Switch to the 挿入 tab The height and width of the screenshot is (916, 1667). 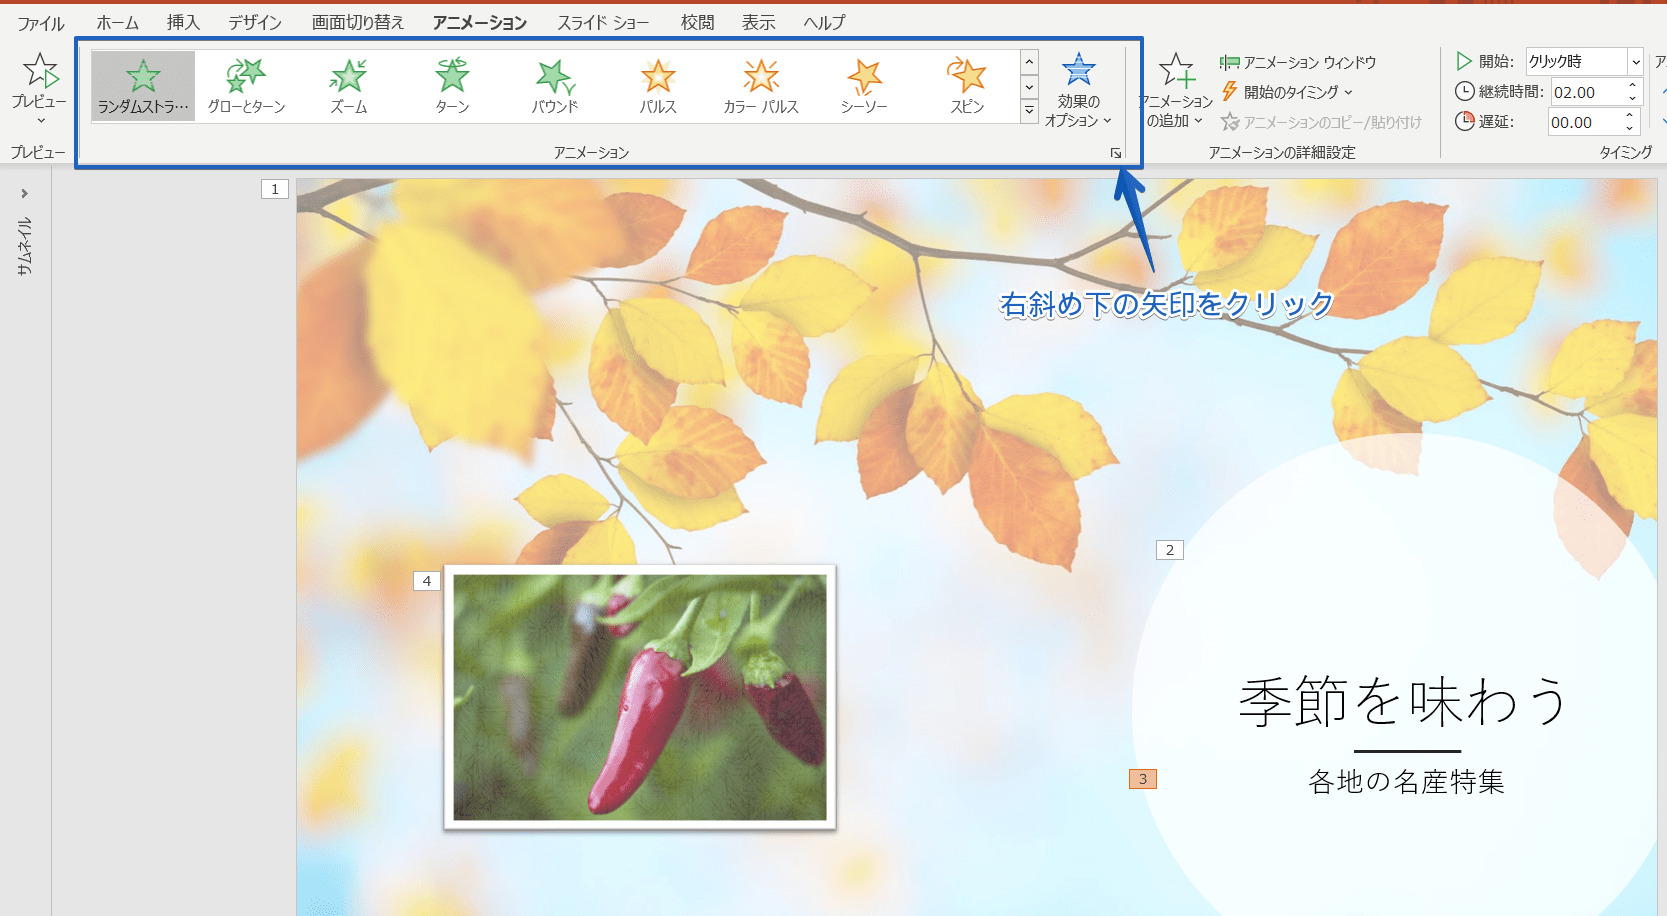(183, 22)
